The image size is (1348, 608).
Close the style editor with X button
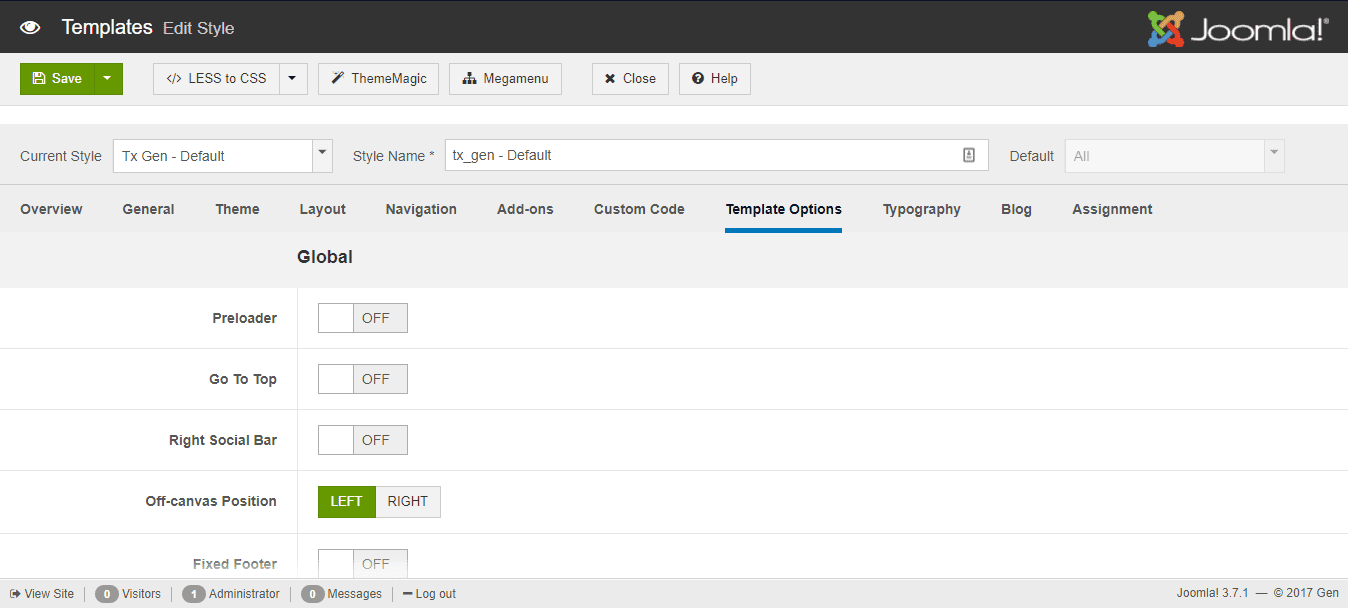coord(630,79)
